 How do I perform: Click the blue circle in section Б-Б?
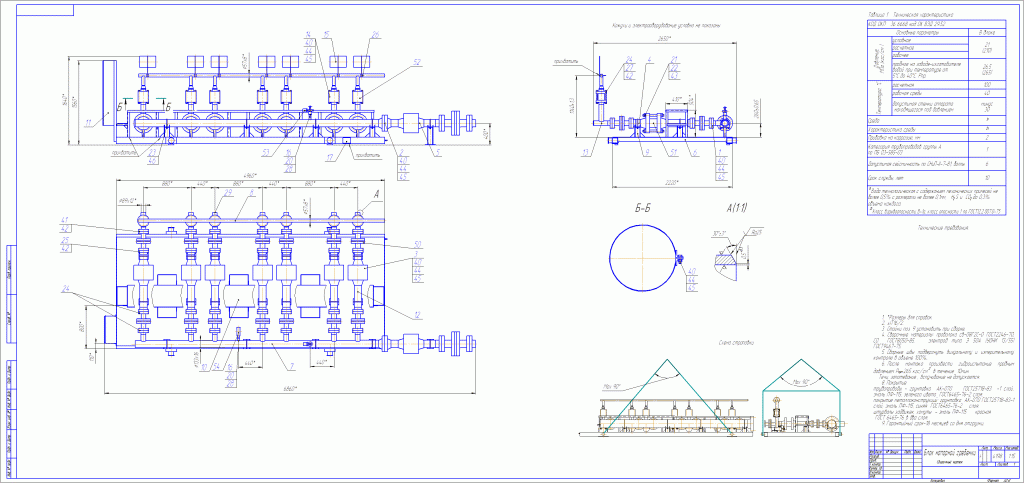[642, 257]
